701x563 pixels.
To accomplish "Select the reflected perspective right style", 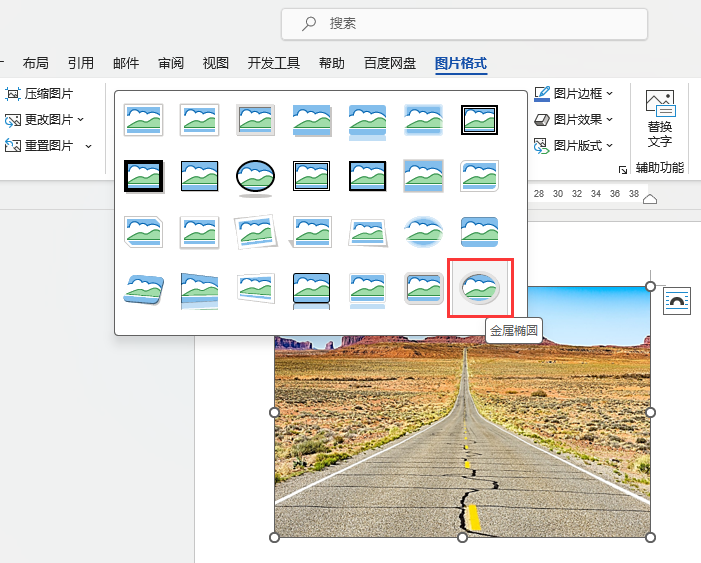I will pos(199,291).
